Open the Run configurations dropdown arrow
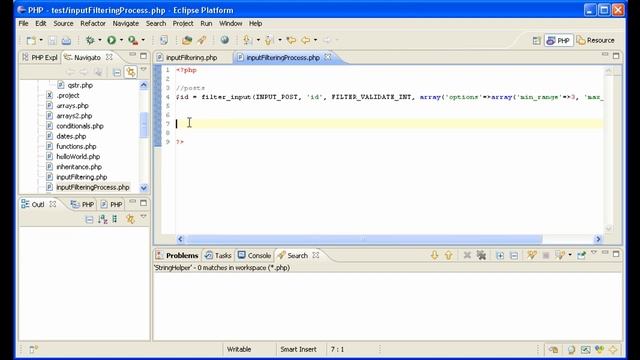The height and width of the screenshot is (360, 640). point(121,40)
